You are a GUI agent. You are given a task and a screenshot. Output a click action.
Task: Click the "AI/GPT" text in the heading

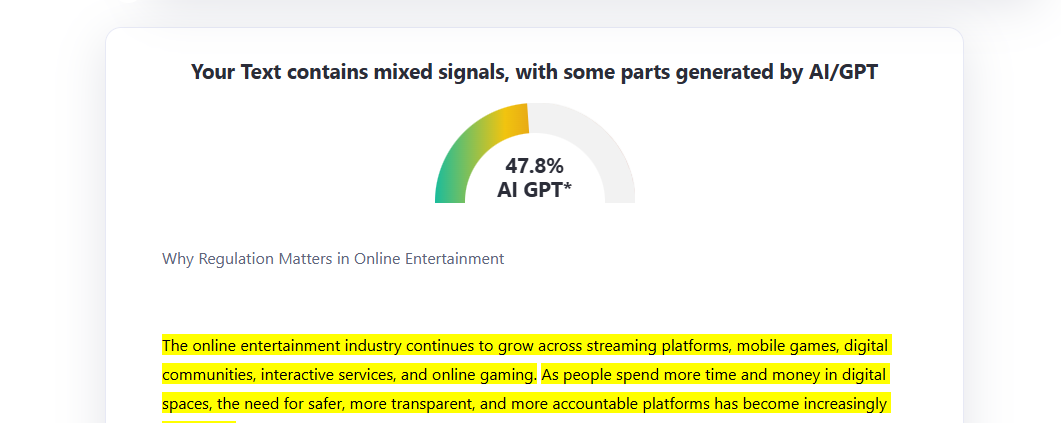[x=843, y=72]
